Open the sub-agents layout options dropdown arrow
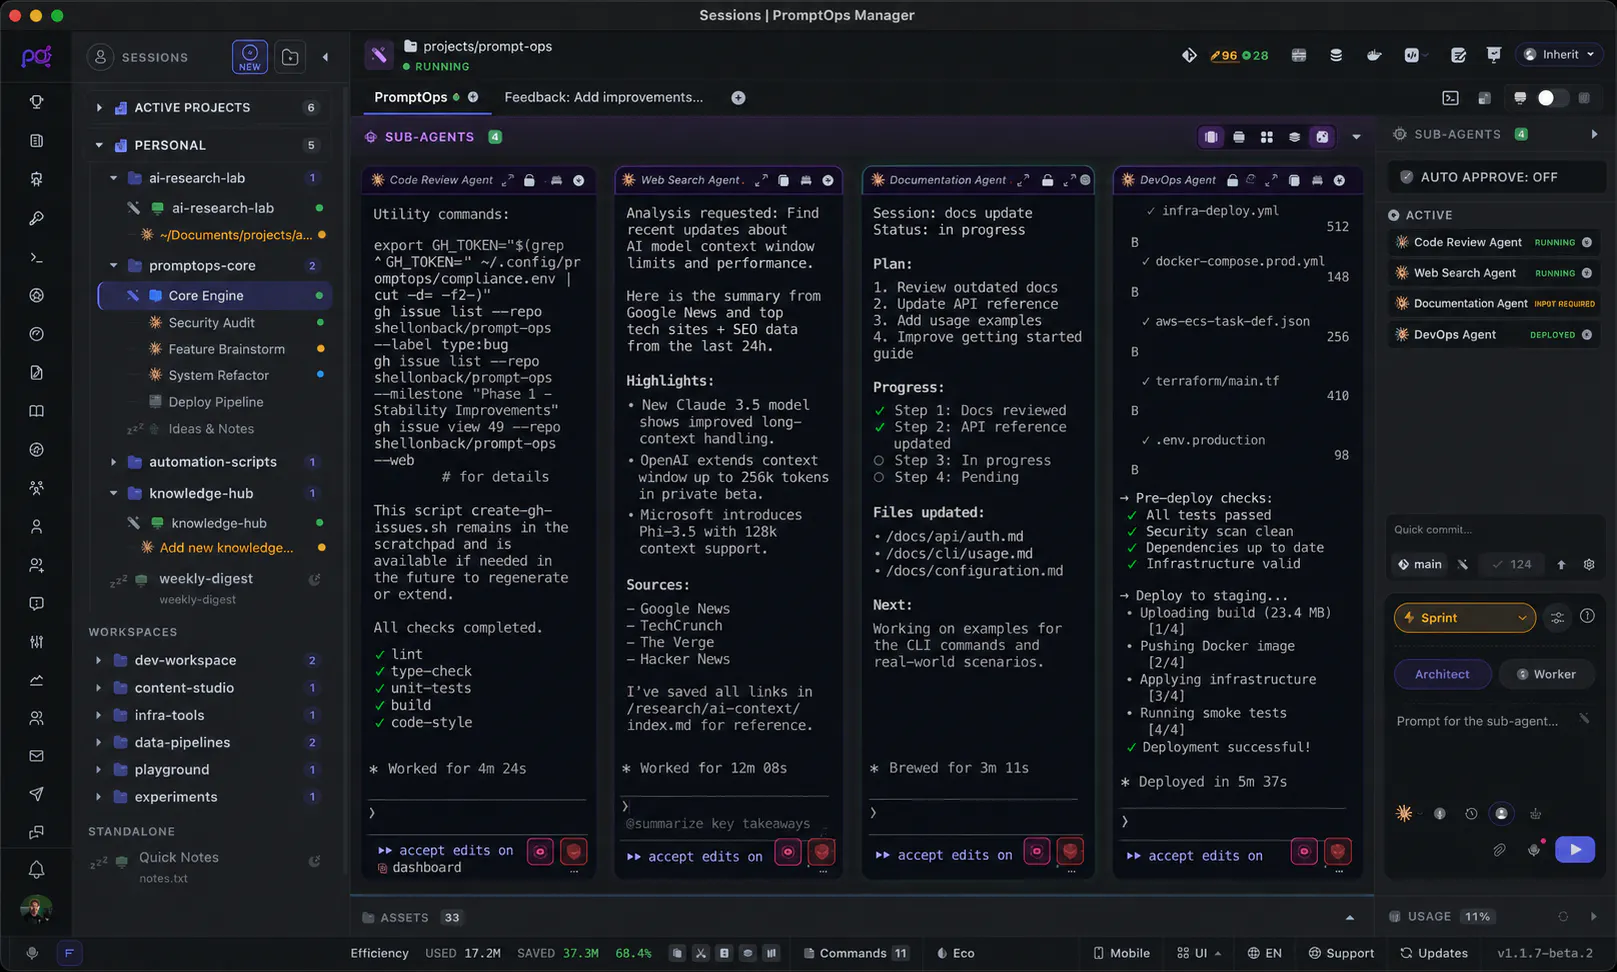Screen dimensions: 1617x972 (1356, 137)
